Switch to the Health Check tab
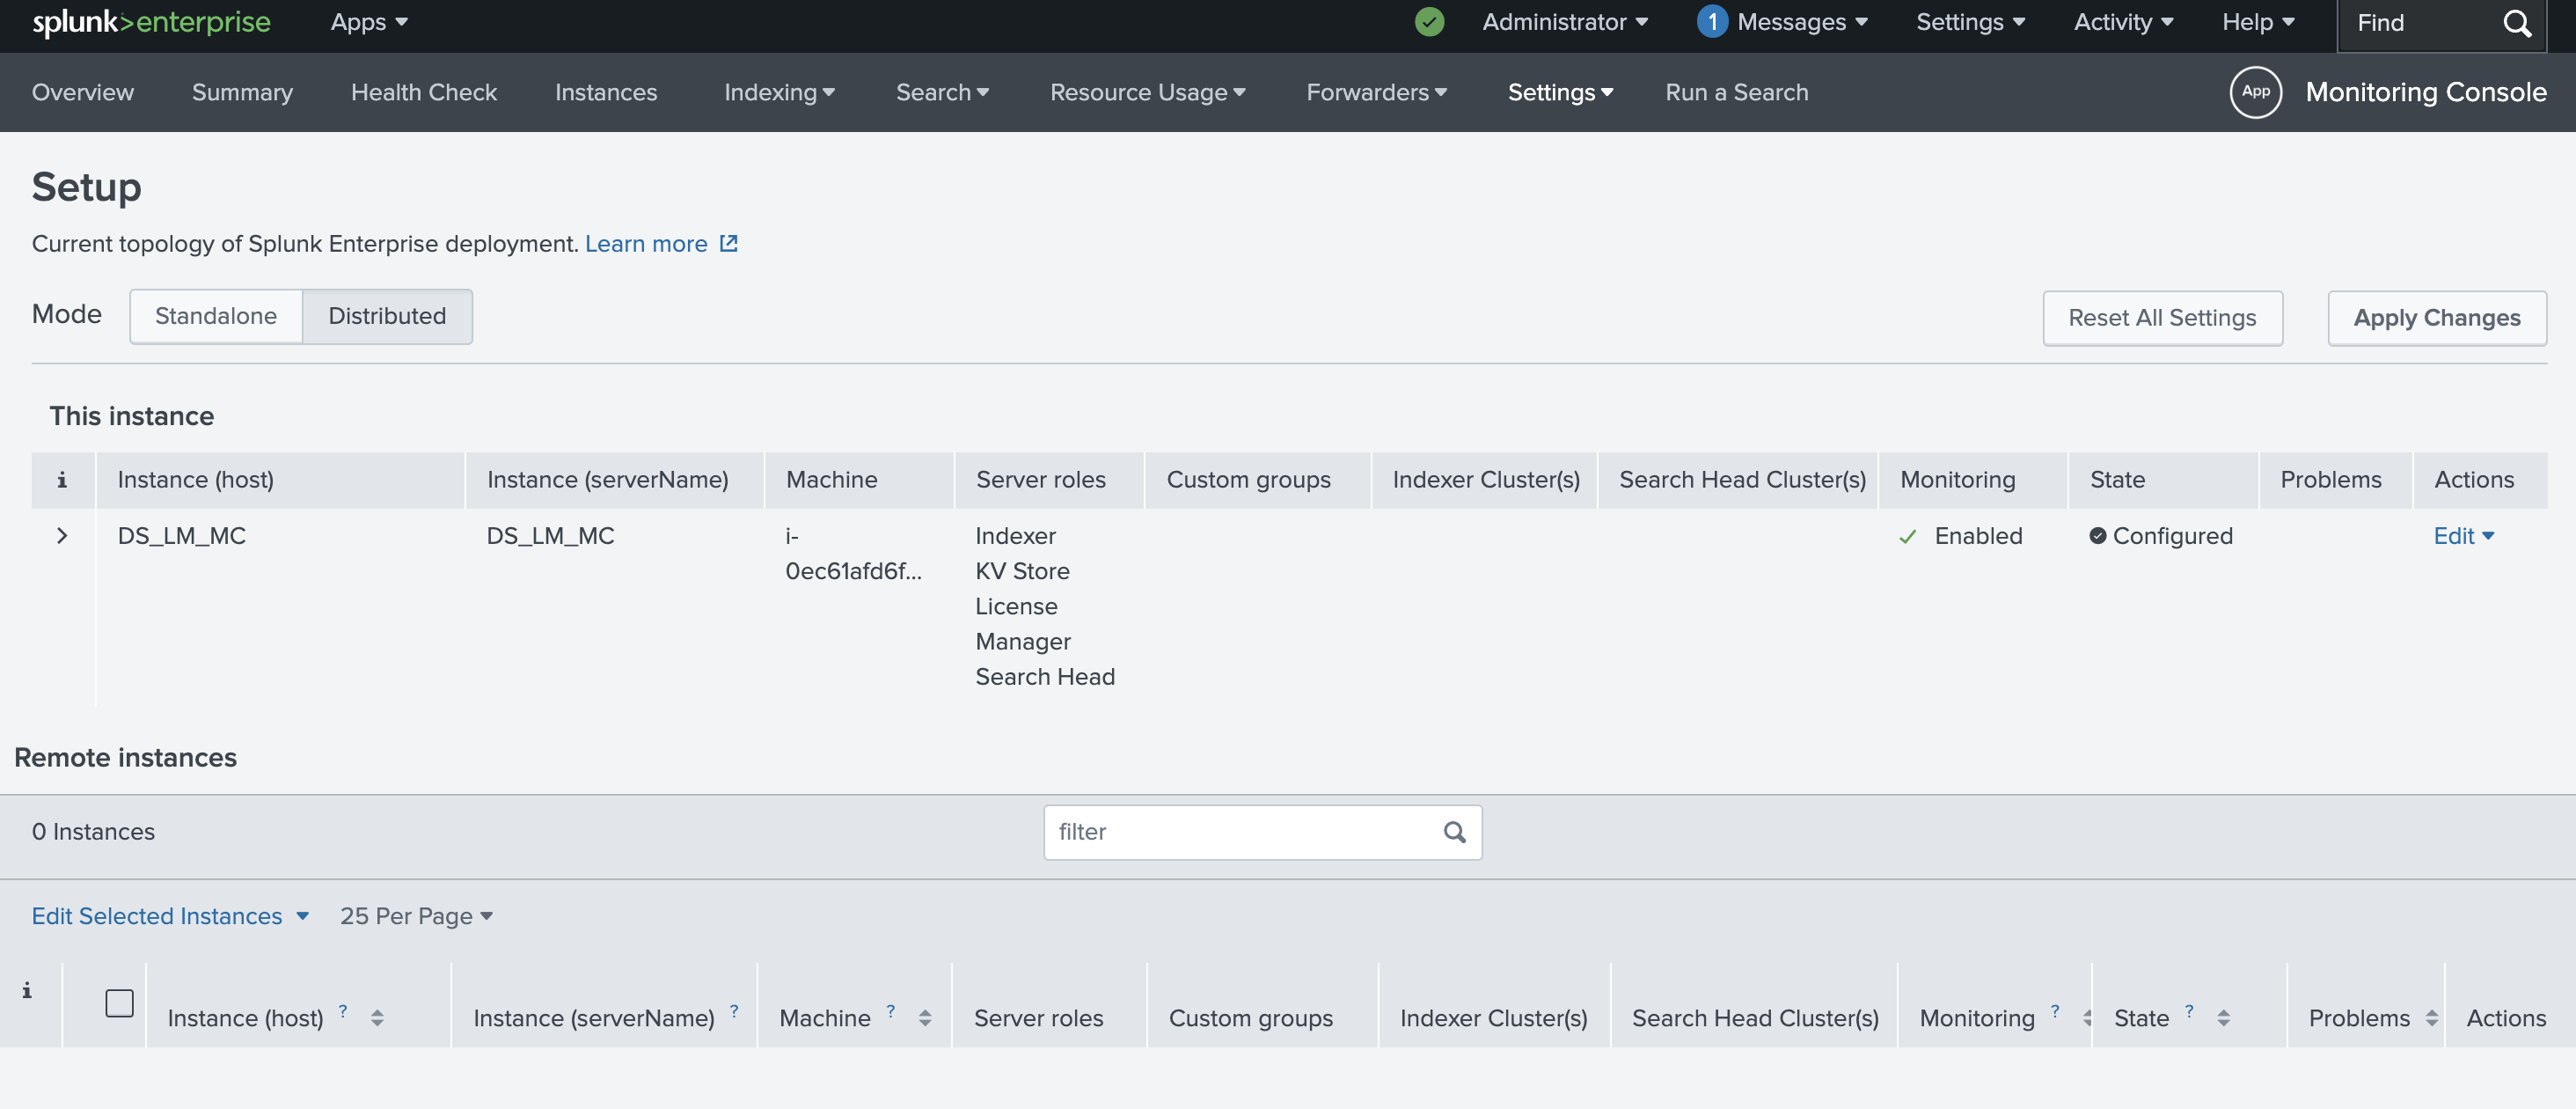The width and height of the screenshot is (2576, 1109). coord(424,92)
